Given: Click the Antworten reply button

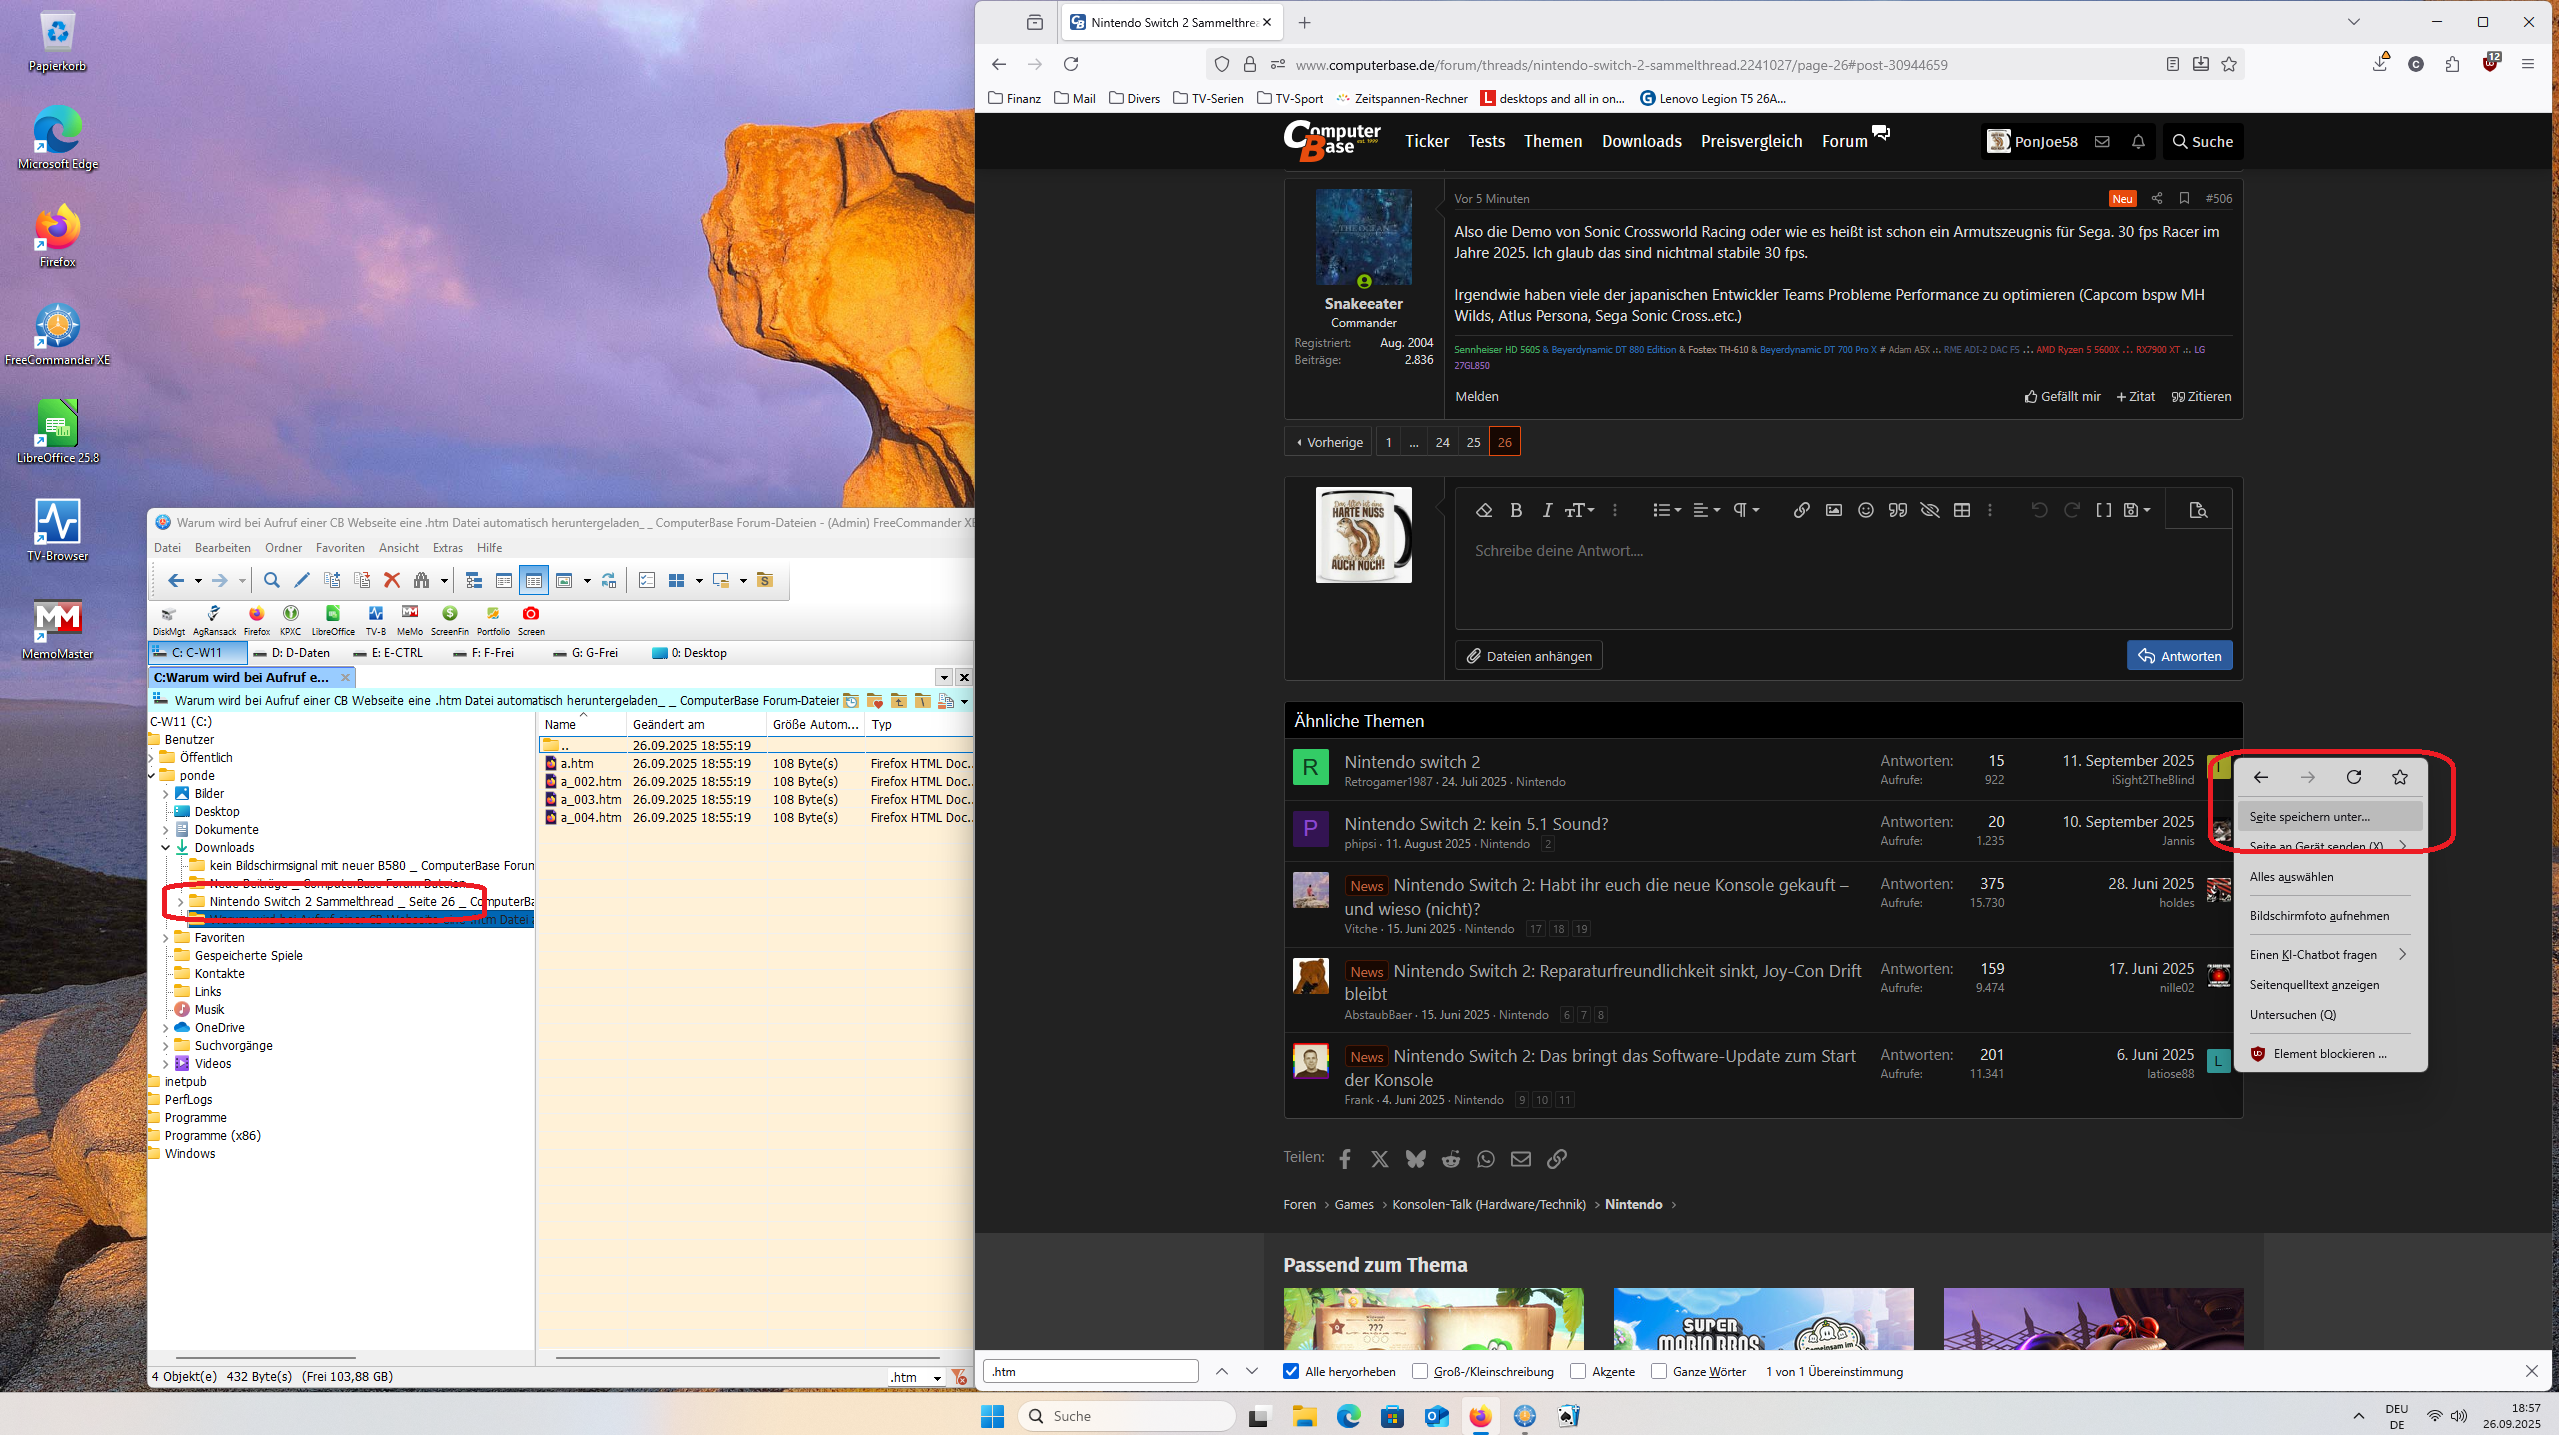Looking at the screenshot, I should 2179,656.
